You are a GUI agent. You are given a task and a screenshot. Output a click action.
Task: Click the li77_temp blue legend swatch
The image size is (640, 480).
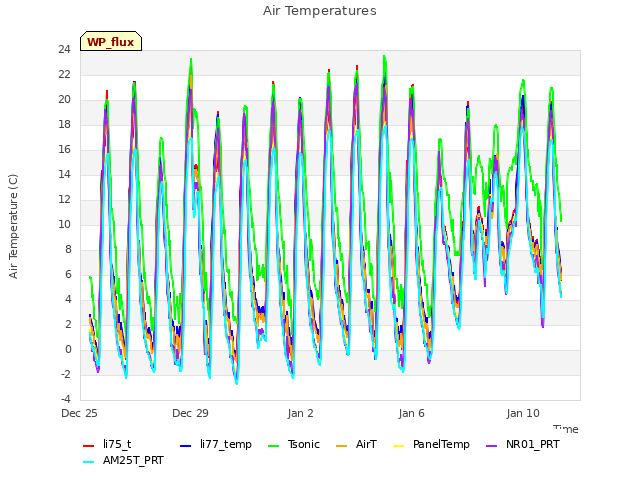pyautogui.click(x=185, y=446)
